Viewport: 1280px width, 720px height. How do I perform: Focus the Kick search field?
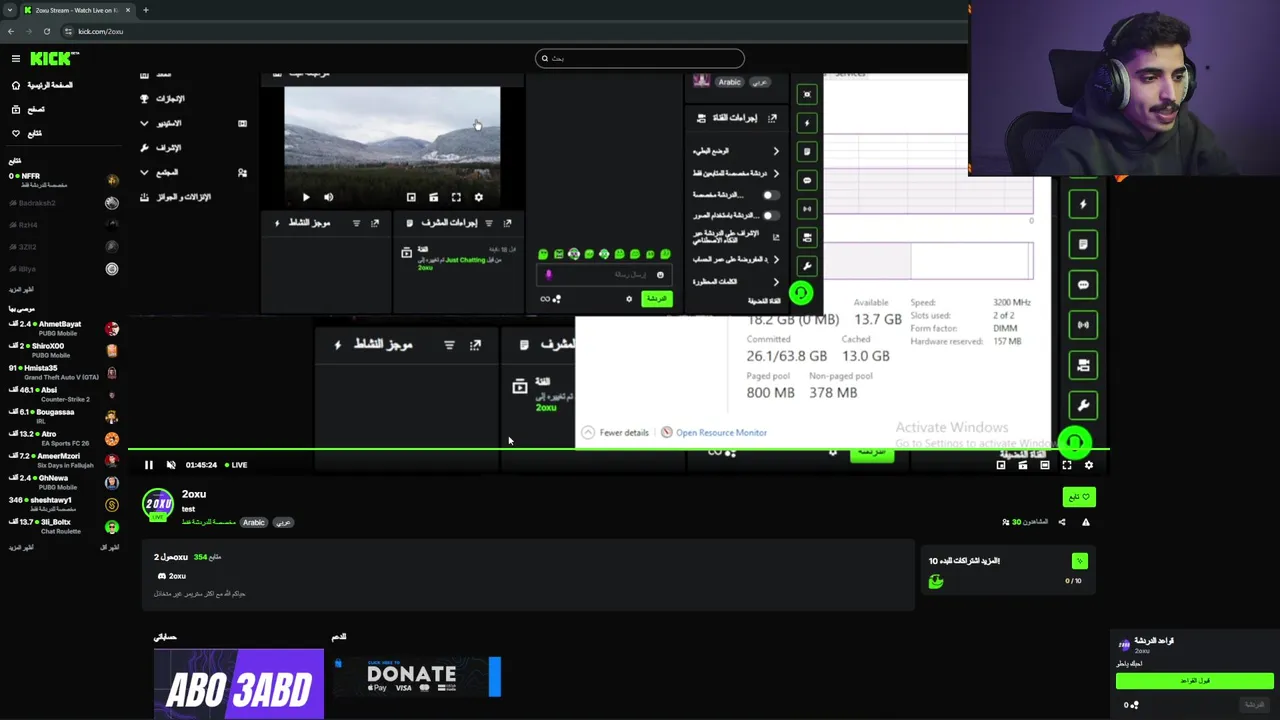640,58
